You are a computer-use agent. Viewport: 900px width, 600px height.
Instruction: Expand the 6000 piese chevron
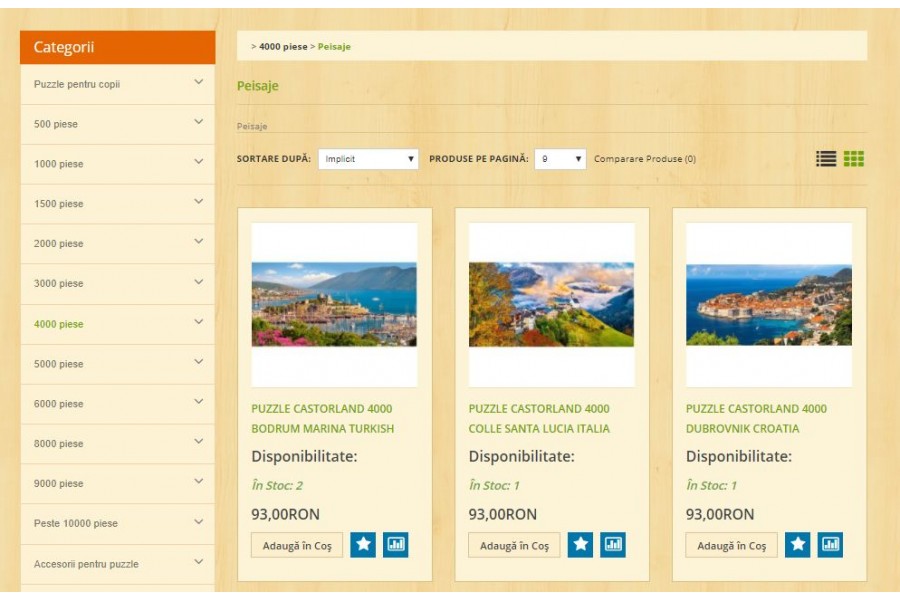coord(199,402)
